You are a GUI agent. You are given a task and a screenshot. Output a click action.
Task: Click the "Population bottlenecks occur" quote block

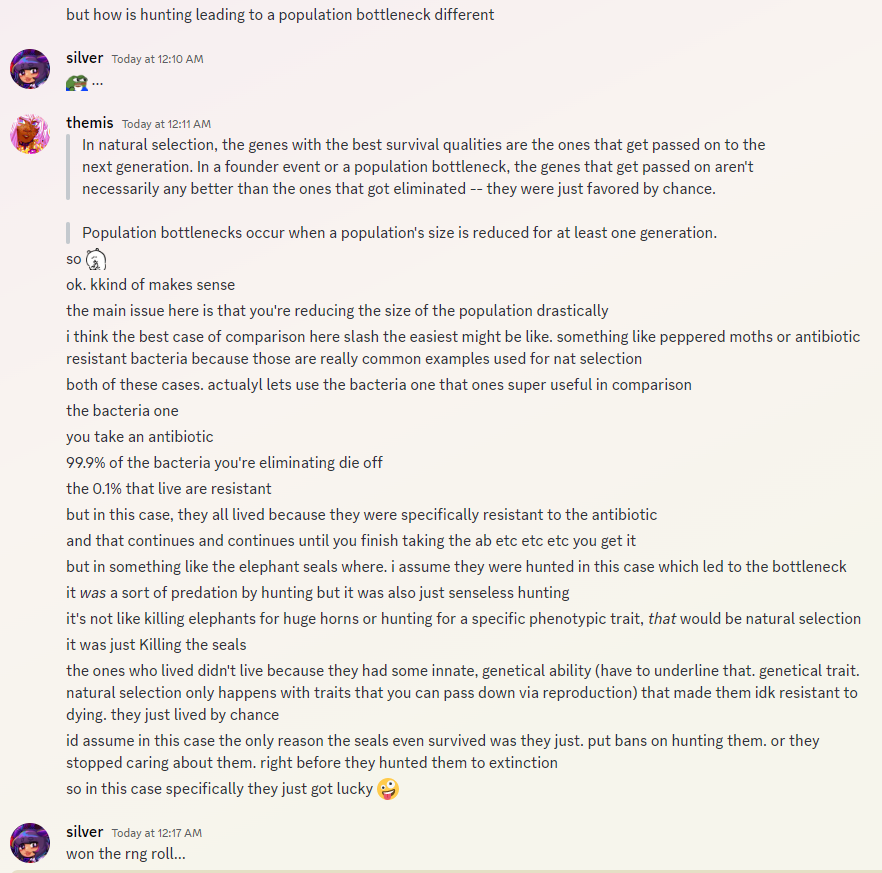click(399, 233)
